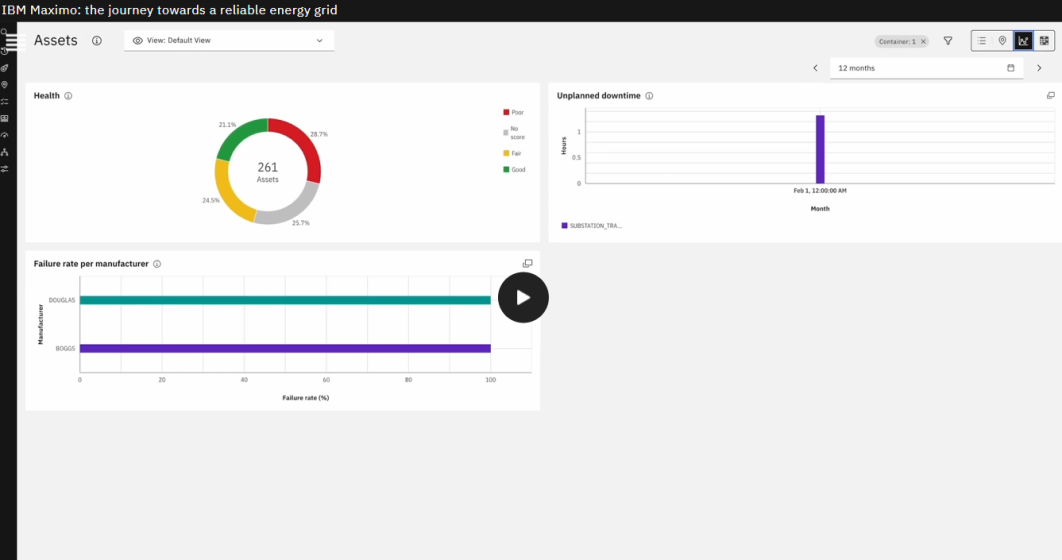Click the purple downtime bar for Feb 1
Viewport: 1062px width, 560px height.
click(820, 149)
